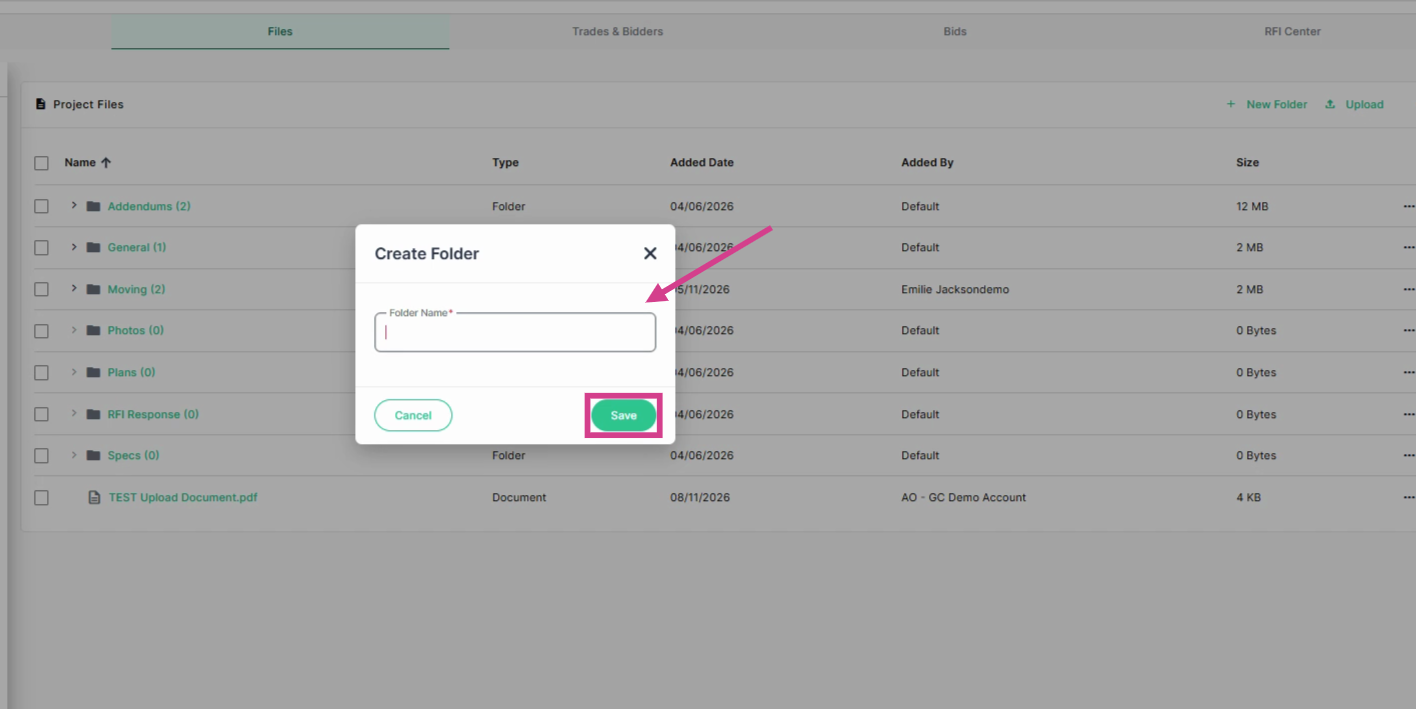Close the Create Folder dialog with X
The image size is (1416, 709).
point(650,254)
